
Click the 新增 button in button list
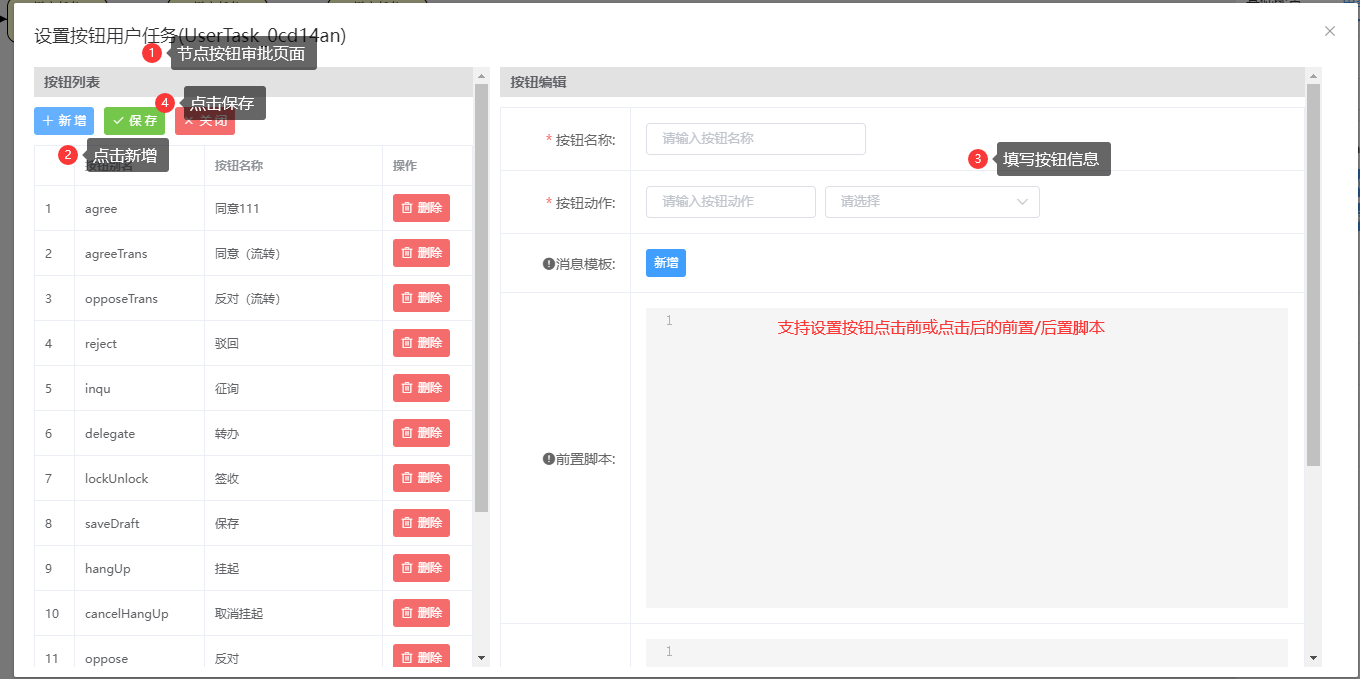click(64, 121)
